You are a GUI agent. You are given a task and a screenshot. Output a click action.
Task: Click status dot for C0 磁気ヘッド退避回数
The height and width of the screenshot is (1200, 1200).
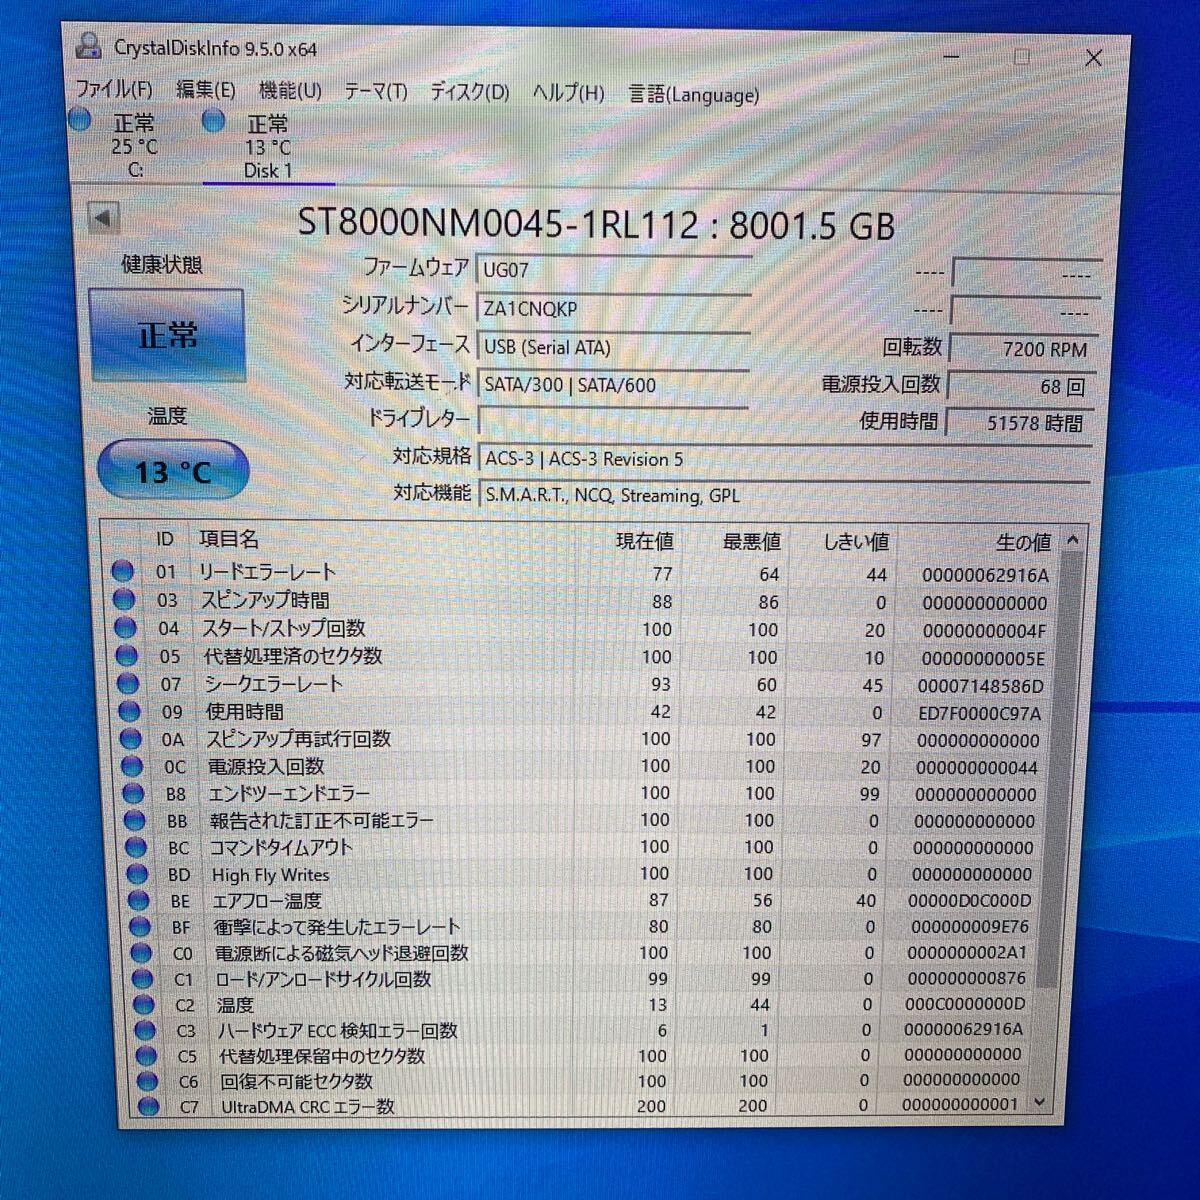(x=142, y=952)
